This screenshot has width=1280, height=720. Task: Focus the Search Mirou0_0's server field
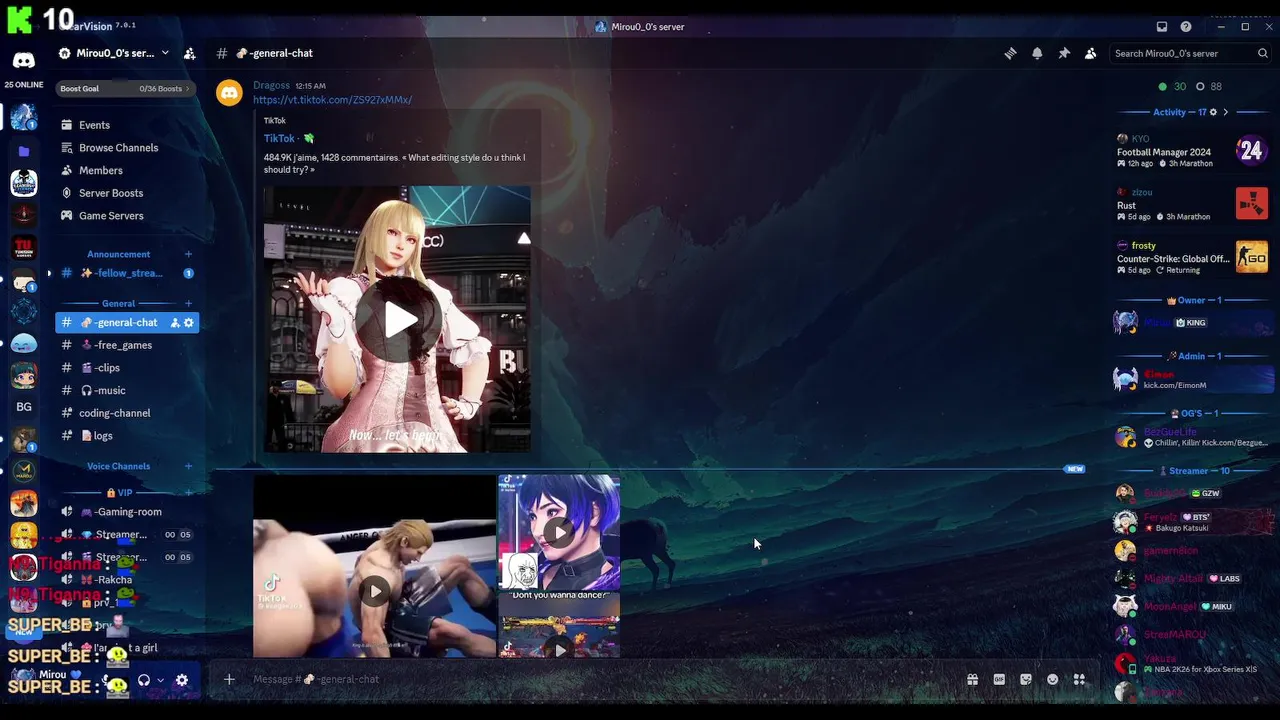(1190, 53)
